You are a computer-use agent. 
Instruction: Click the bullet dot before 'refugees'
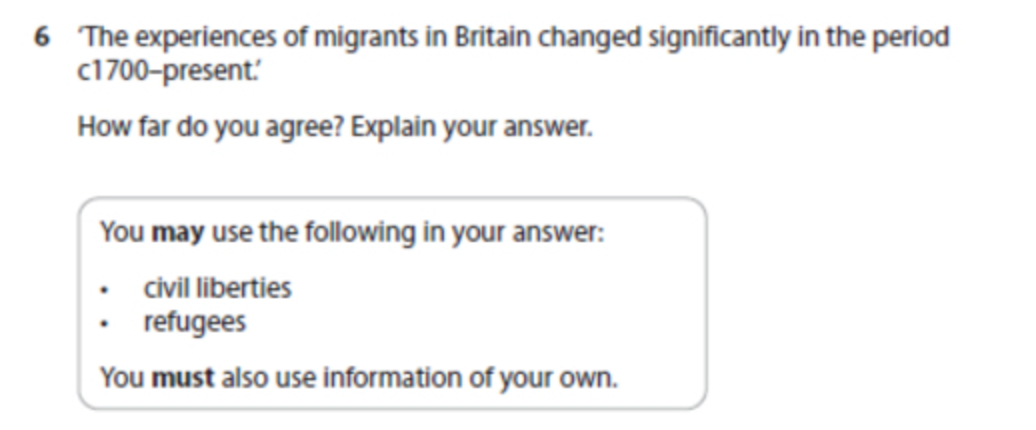pyautogui.click(x=103, y=324)
